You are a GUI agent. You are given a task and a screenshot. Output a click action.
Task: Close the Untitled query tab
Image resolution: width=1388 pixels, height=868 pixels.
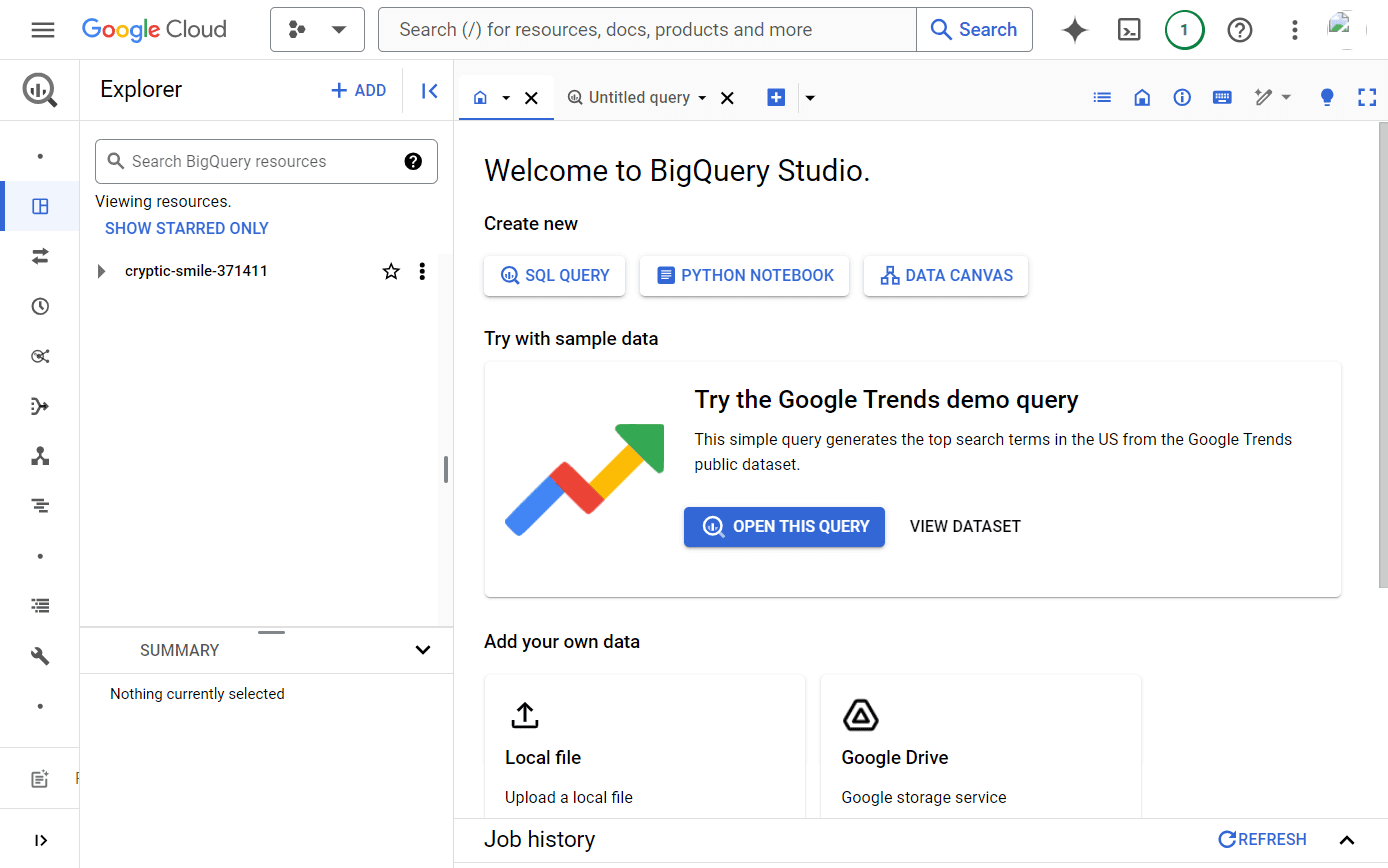click(728, 98)
